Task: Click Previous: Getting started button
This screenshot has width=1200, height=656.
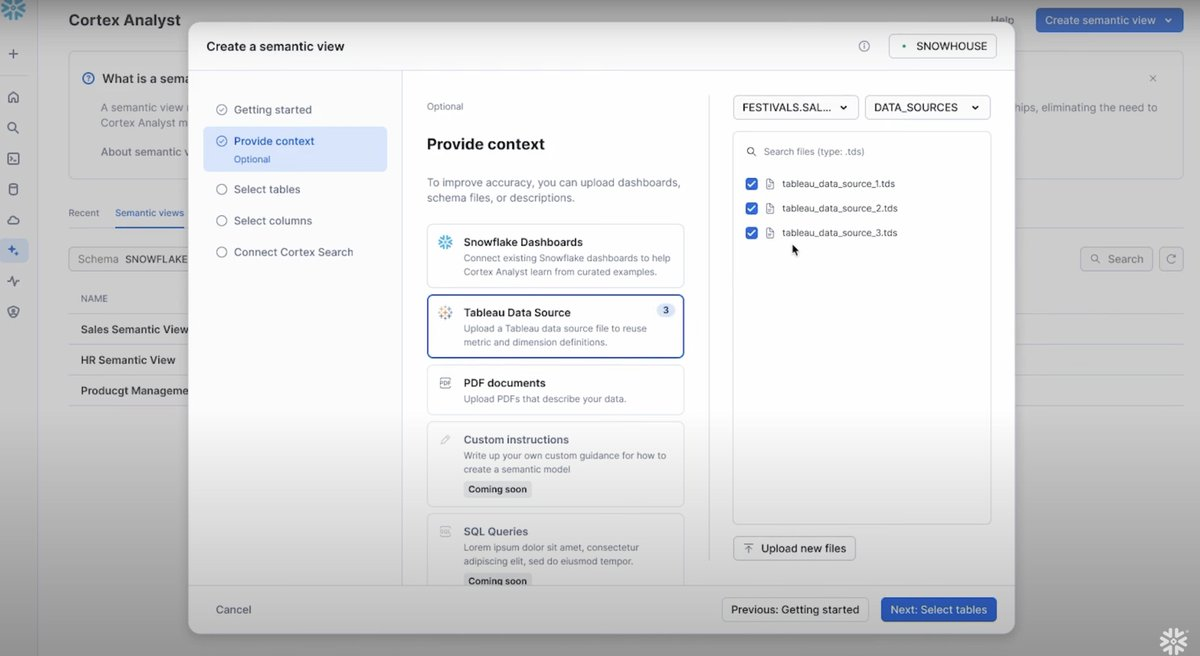Action: [795, 609]
